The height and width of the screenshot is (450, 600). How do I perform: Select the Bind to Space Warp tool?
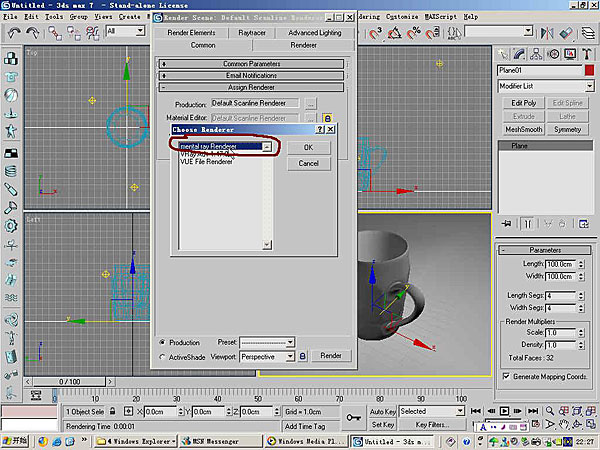[92, 33]
